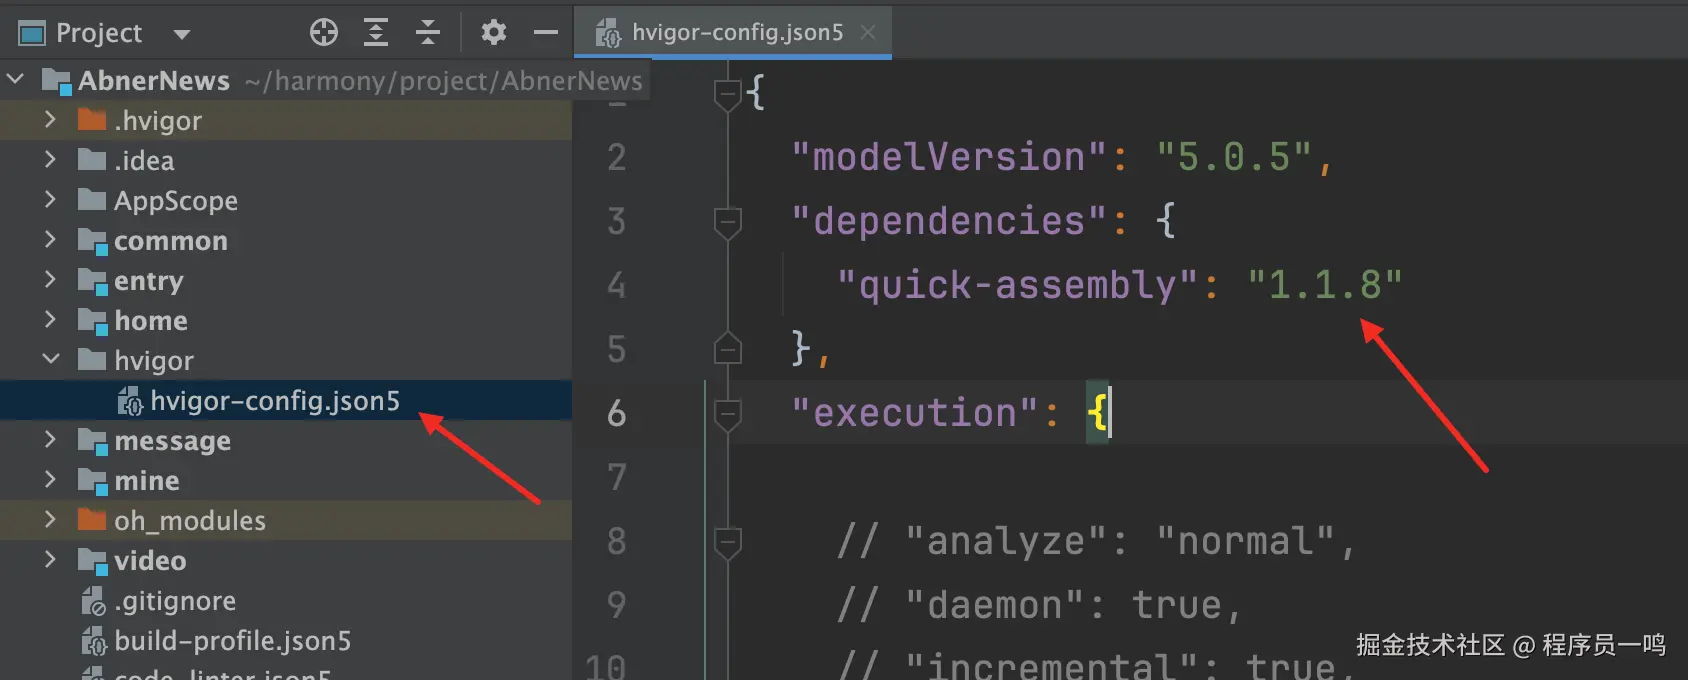Fold the dependencies block in the gutter
Image resolution: width=1688 pixels, height=680 pixels.
pyautogui.click(x=728, y=222)
